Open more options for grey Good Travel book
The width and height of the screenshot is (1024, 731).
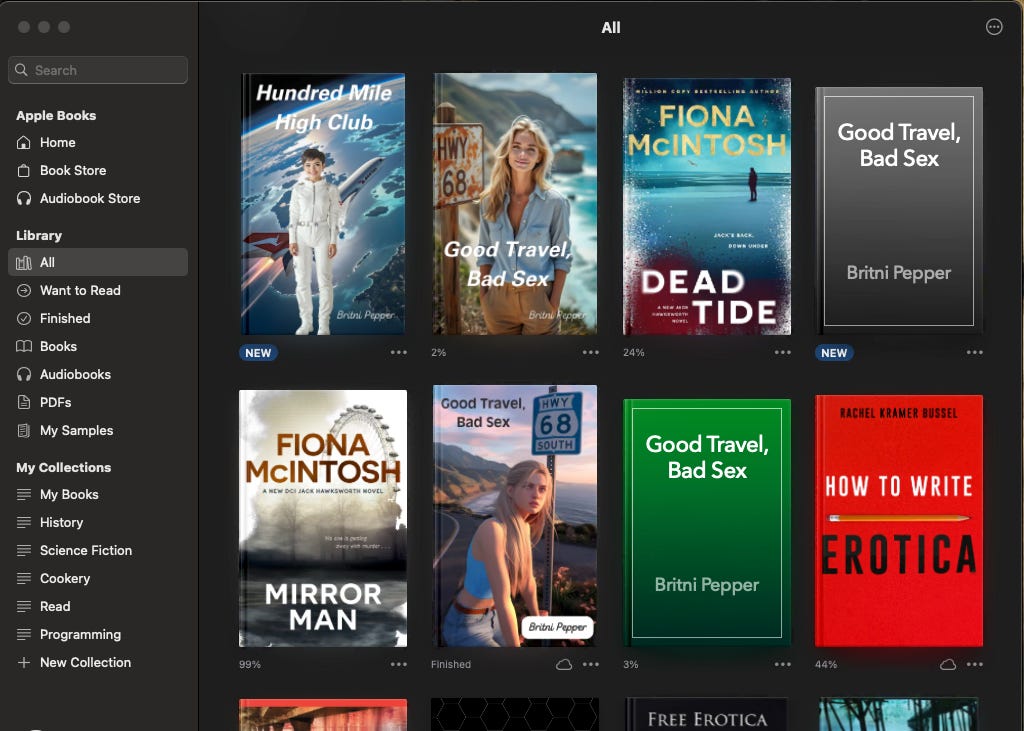[974, 352]
